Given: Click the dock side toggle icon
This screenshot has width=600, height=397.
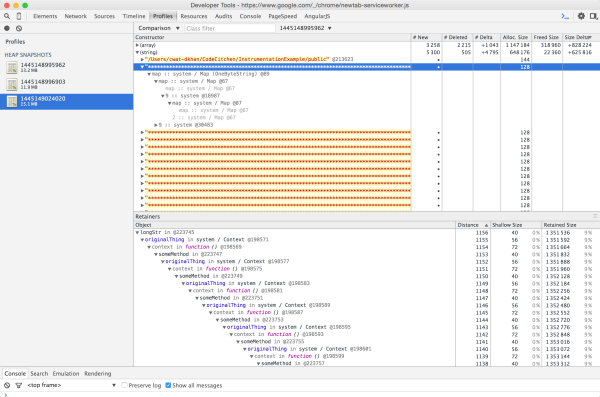Looking at the screenshot, I should tap(593, 16).
